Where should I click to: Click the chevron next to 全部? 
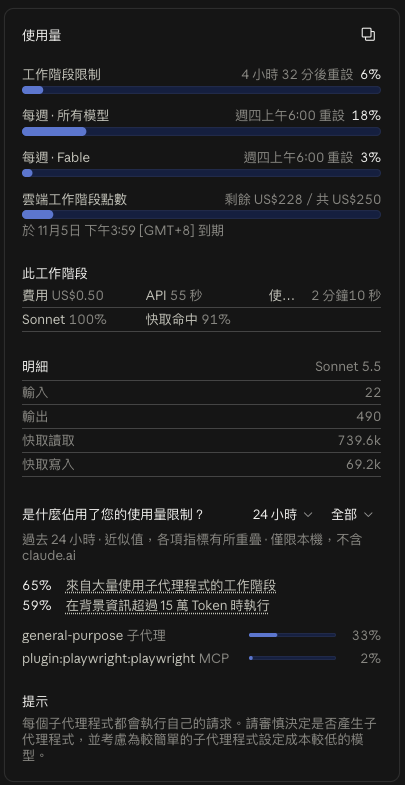point(368,515)
